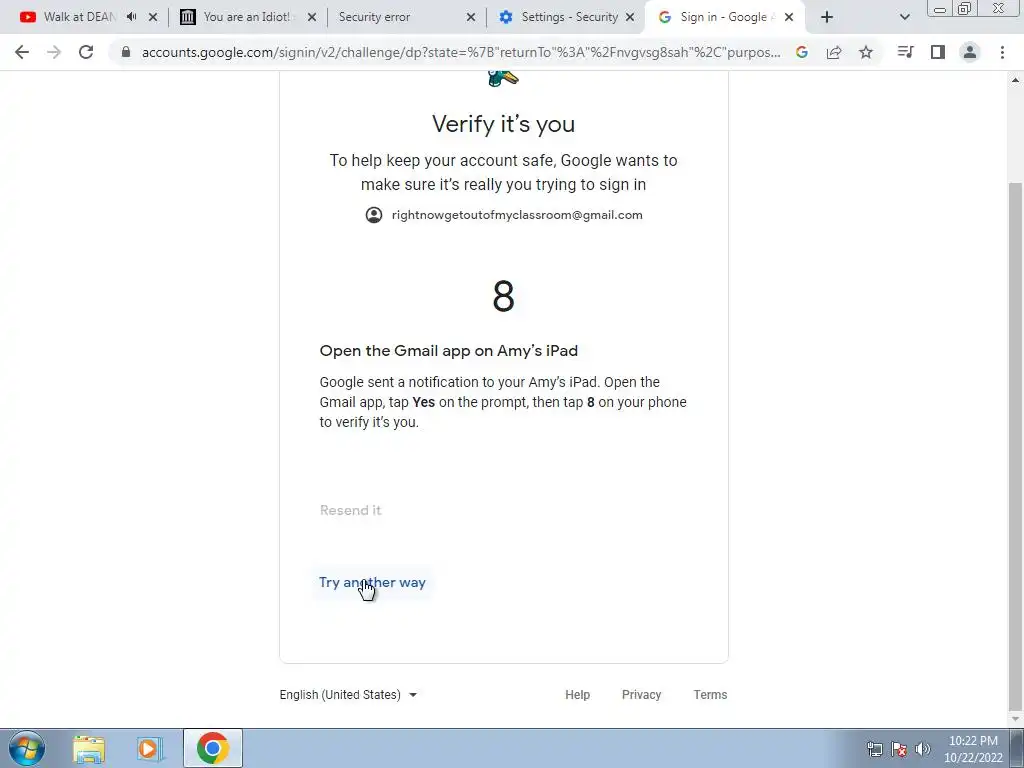Go back using the browser back arrow

tap(22, 52)
